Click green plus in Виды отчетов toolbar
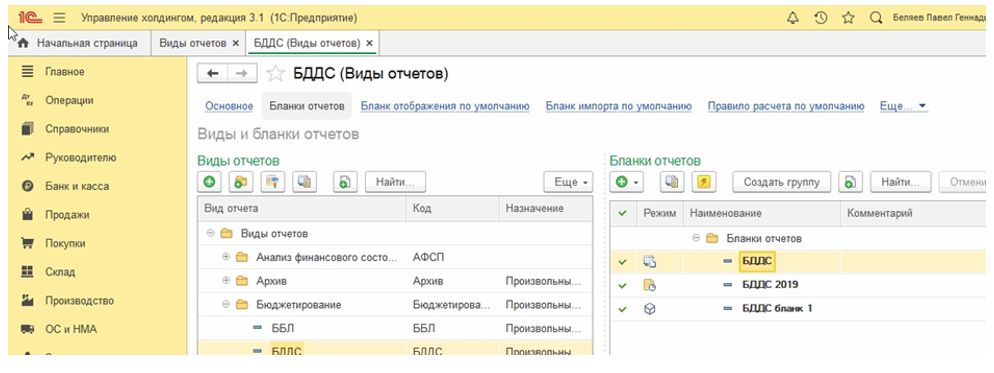This screenshot has height=373, width=994. coord(209,182)
